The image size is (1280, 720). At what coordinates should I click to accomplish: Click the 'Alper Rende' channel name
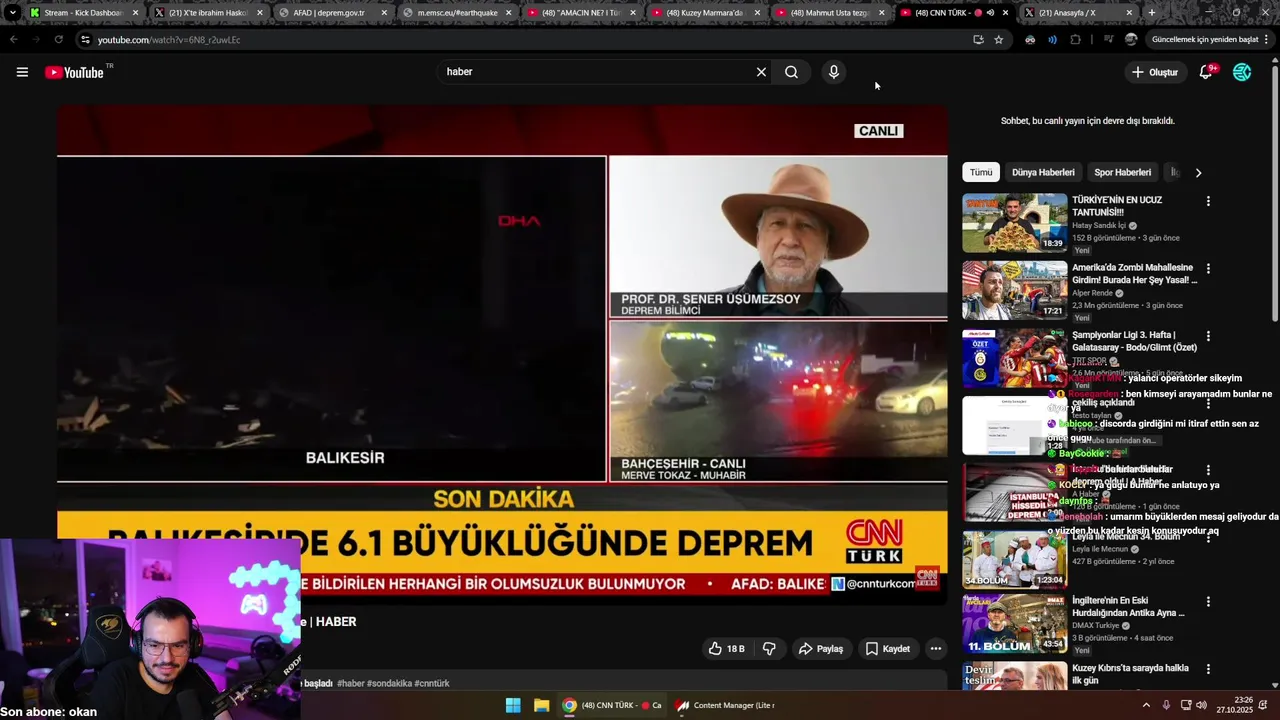pyautogui.click(x=1092, y=293)
